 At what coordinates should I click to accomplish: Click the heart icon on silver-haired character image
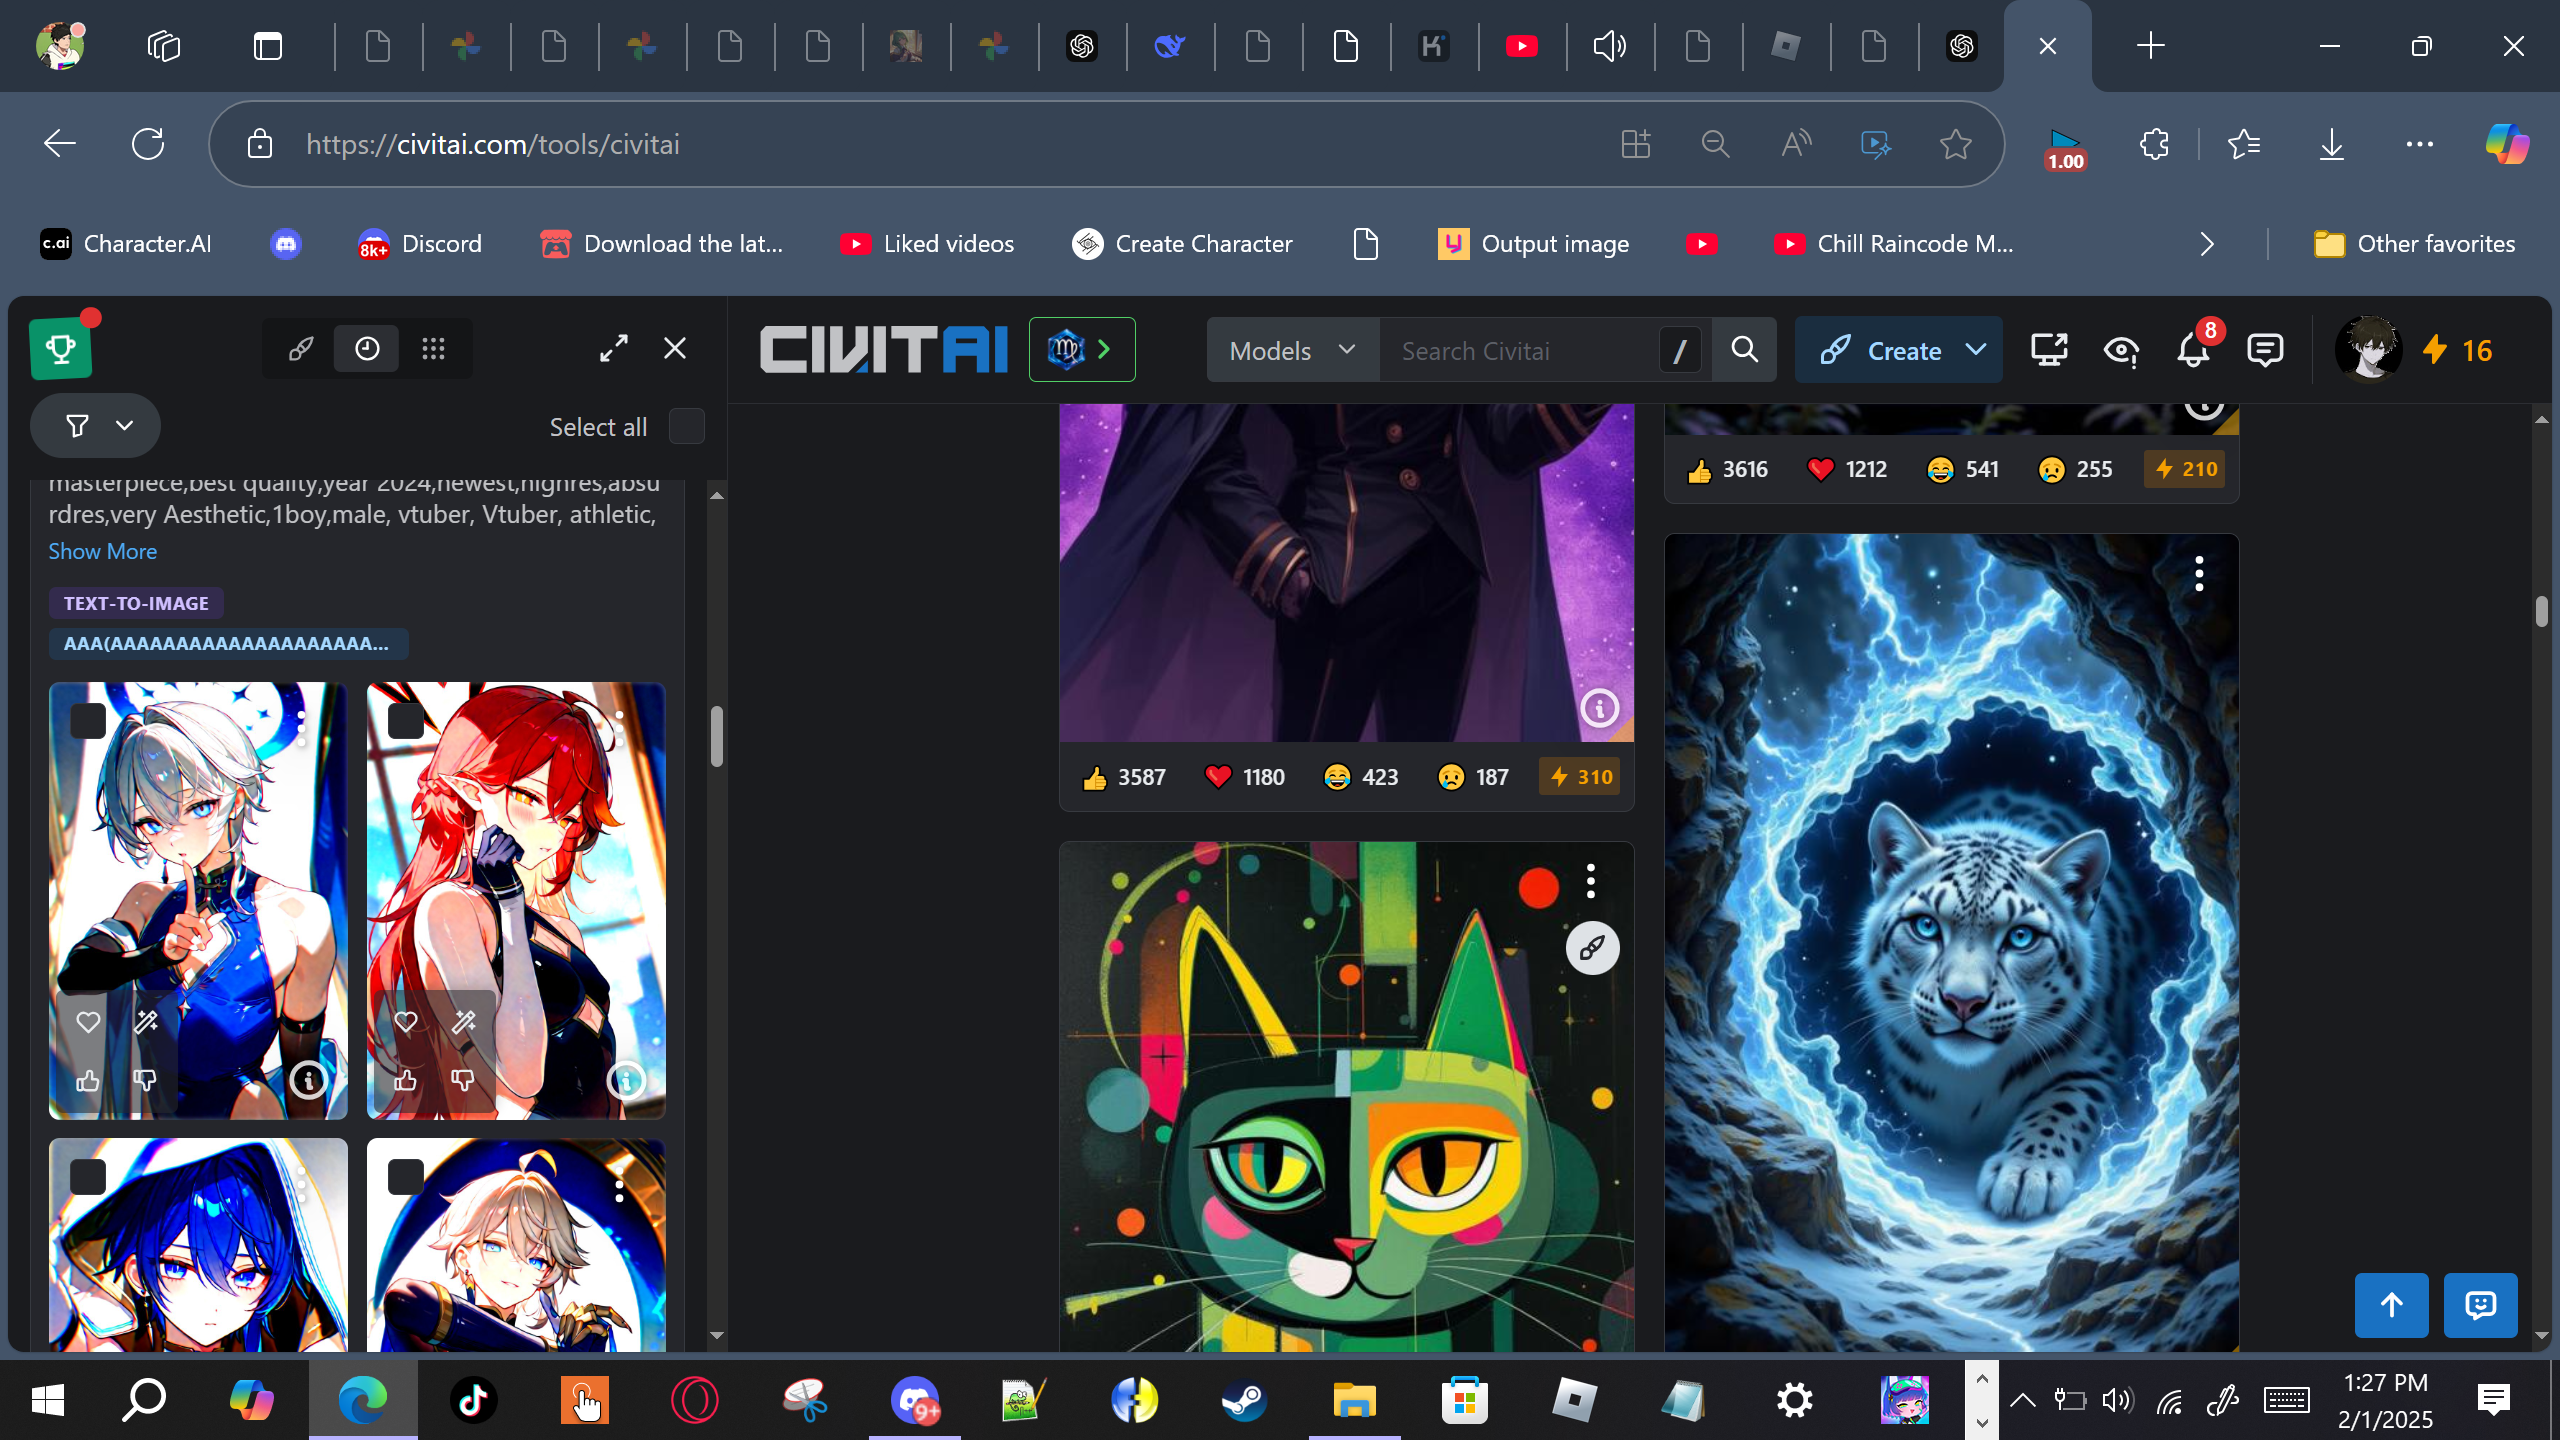tap(88, 1022)
